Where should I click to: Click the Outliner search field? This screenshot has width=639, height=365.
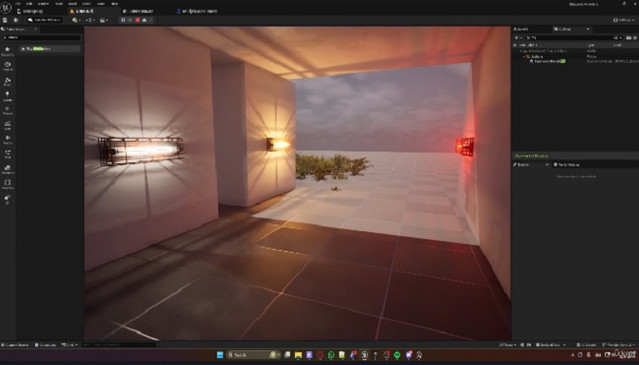pyautogui.click(x=573, y=38)
